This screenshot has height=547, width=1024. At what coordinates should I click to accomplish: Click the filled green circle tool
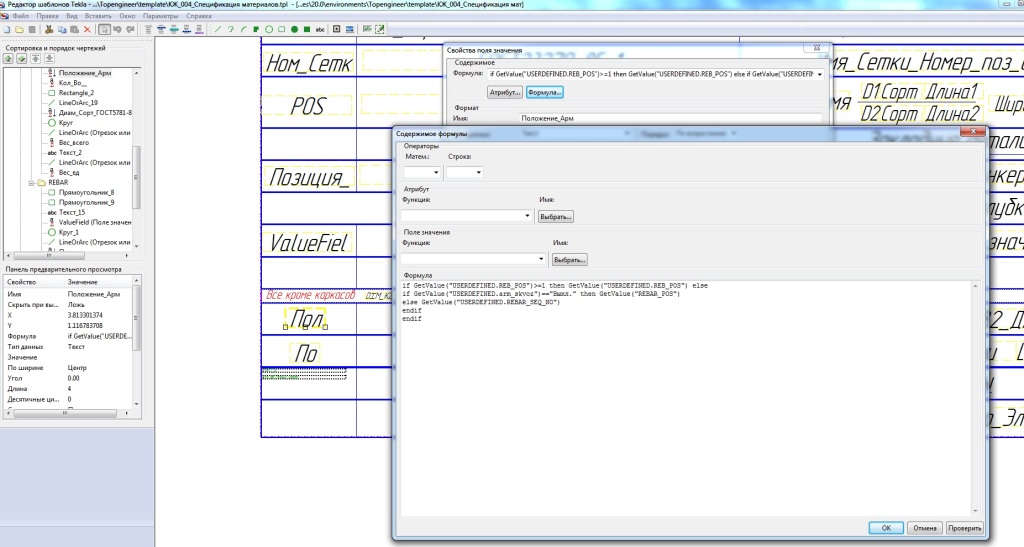[294, 30]
